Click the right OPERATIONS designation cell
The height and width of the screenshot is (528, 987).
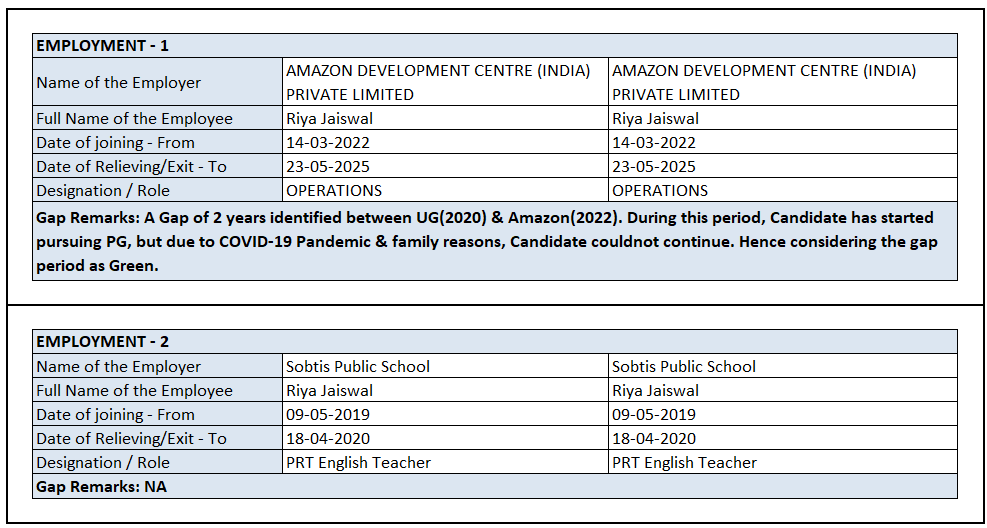(x=660, y=191)
